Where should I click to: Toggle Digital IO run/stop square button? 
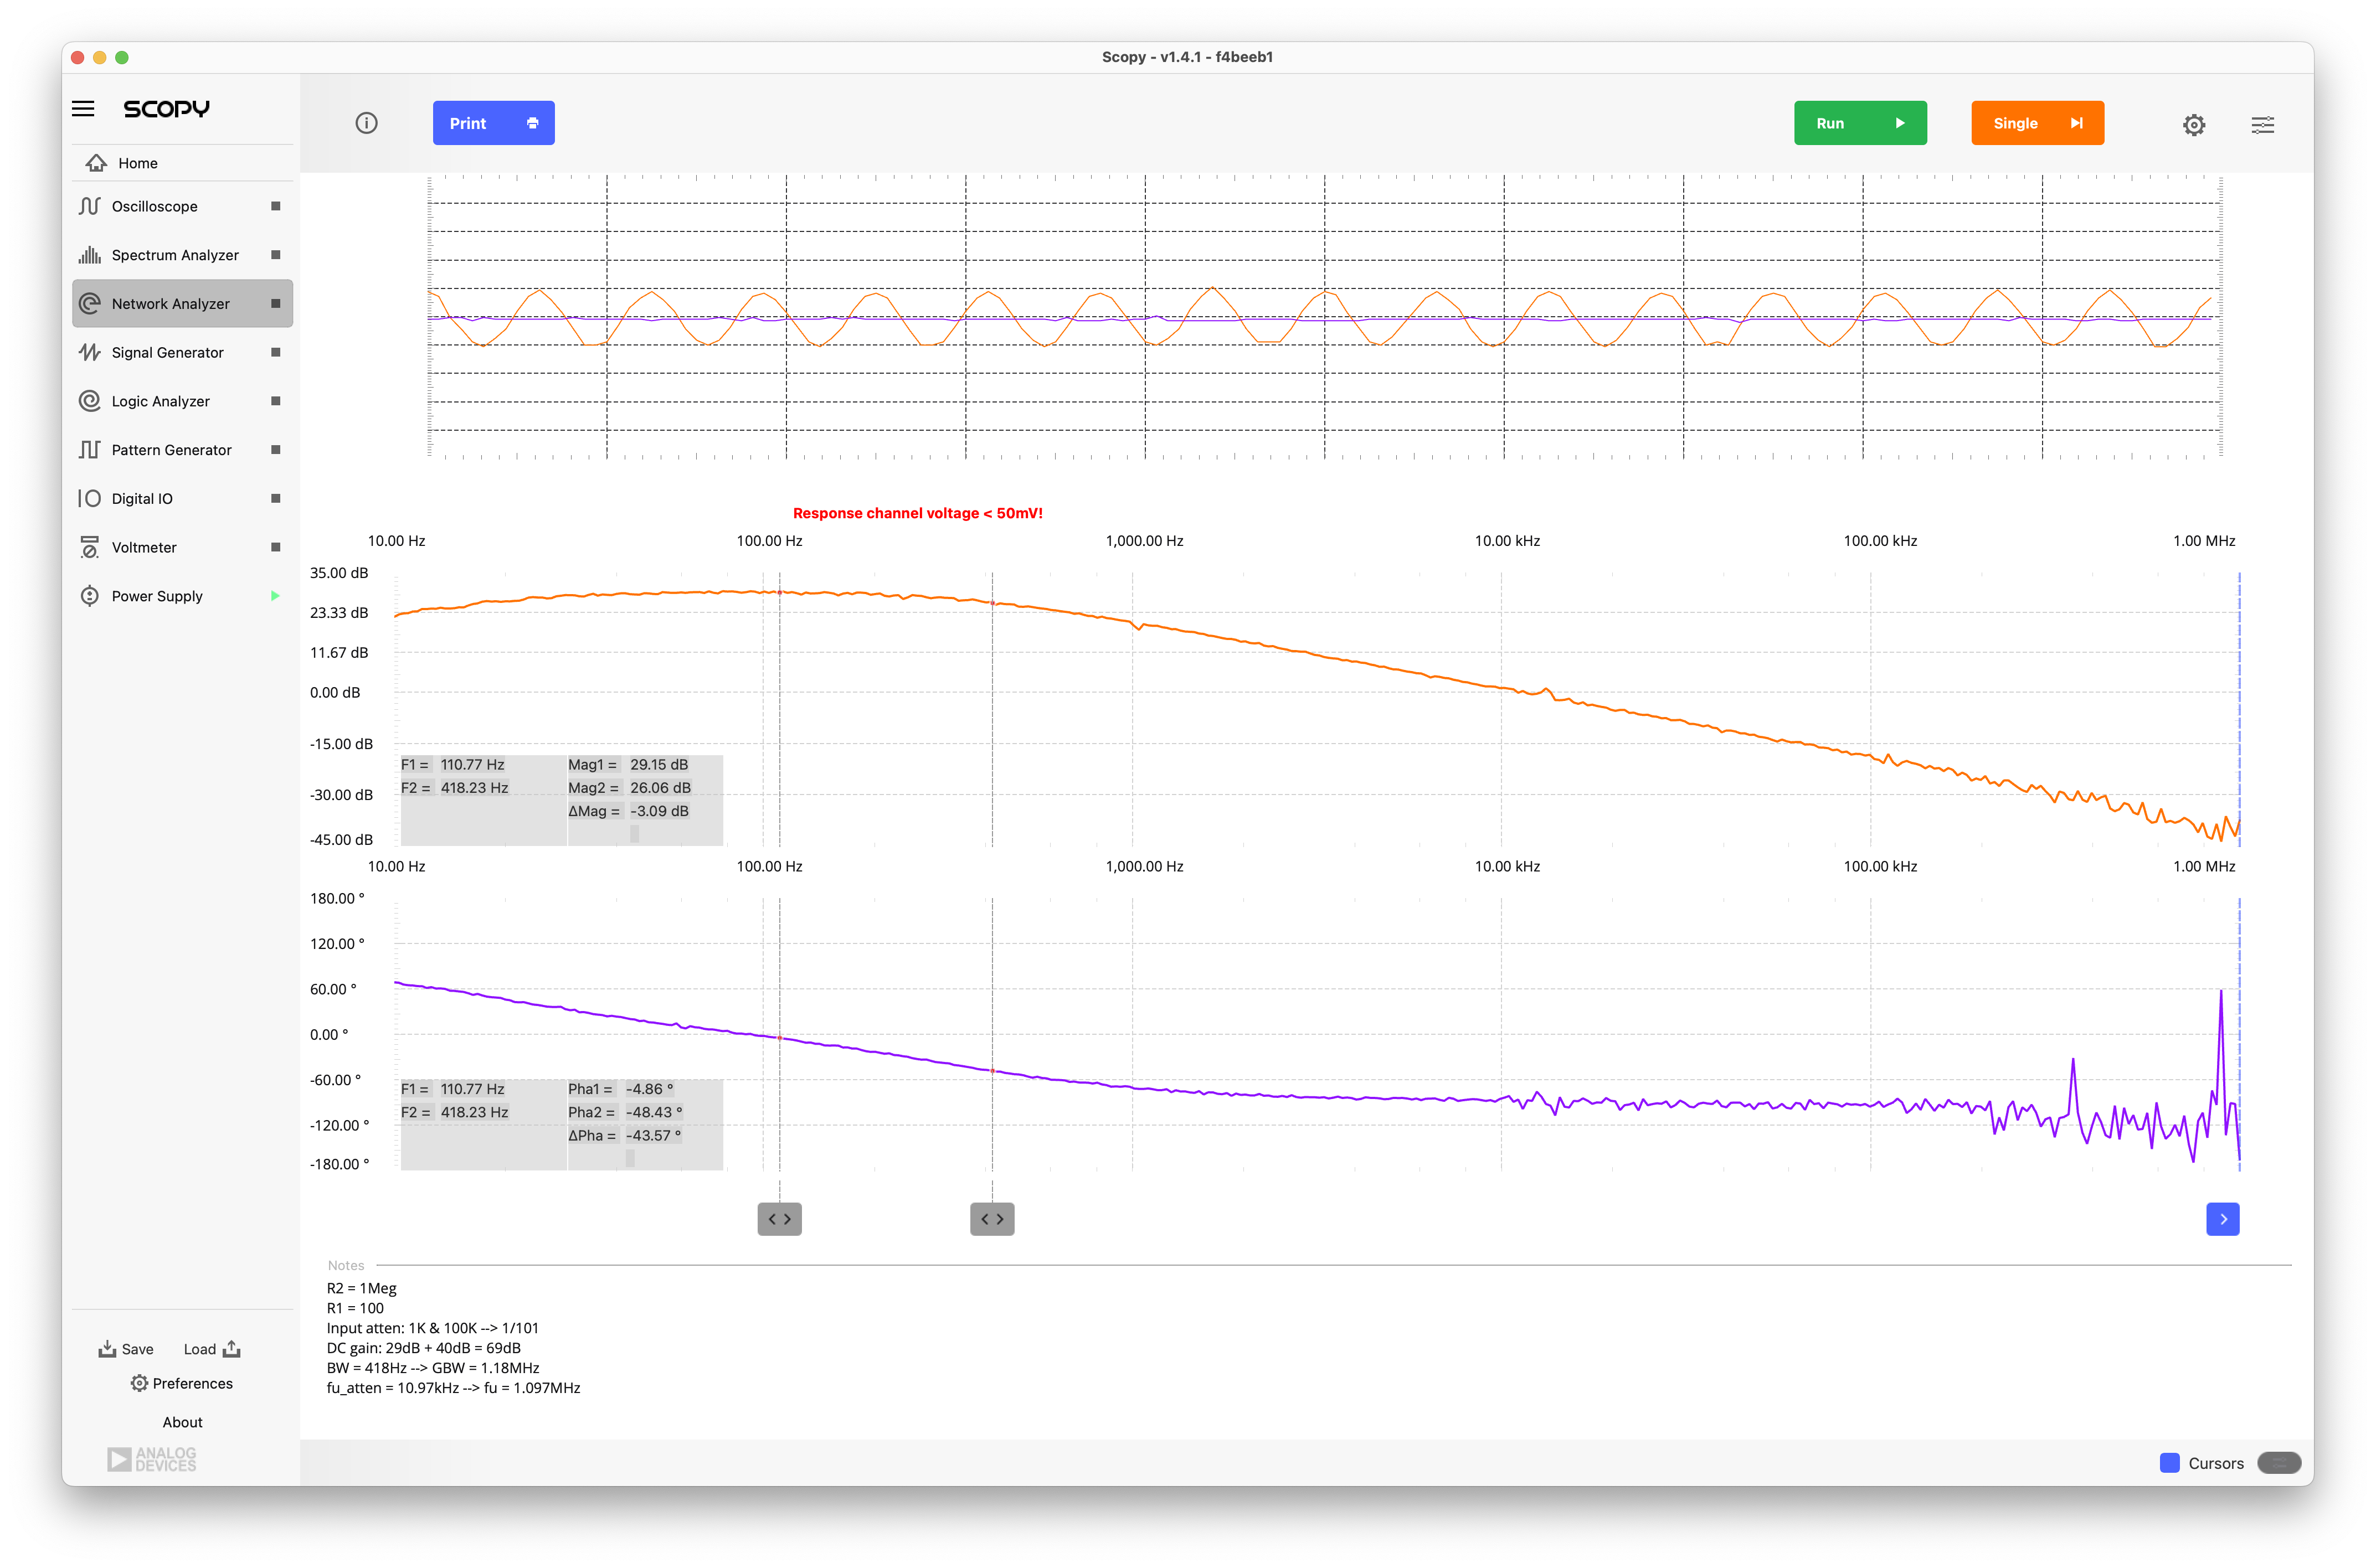tap(275, 498)
